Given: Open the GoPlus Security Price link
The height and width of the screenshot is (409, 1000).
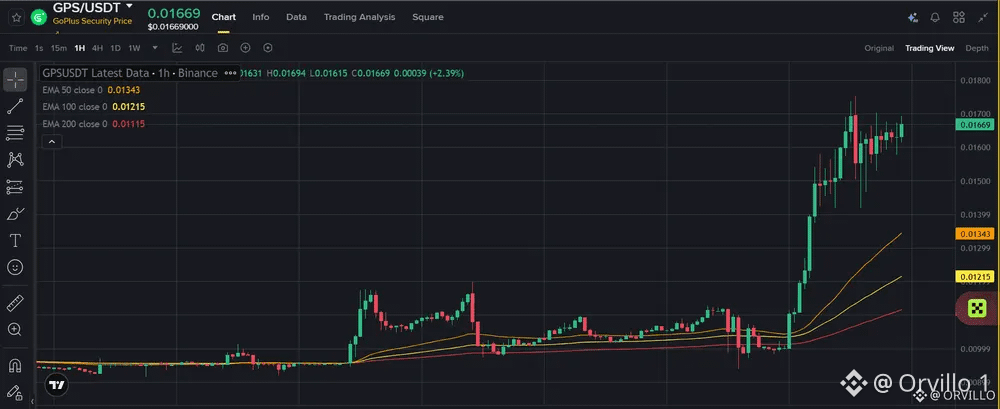Looking at the screenshot, I should 92,21.
